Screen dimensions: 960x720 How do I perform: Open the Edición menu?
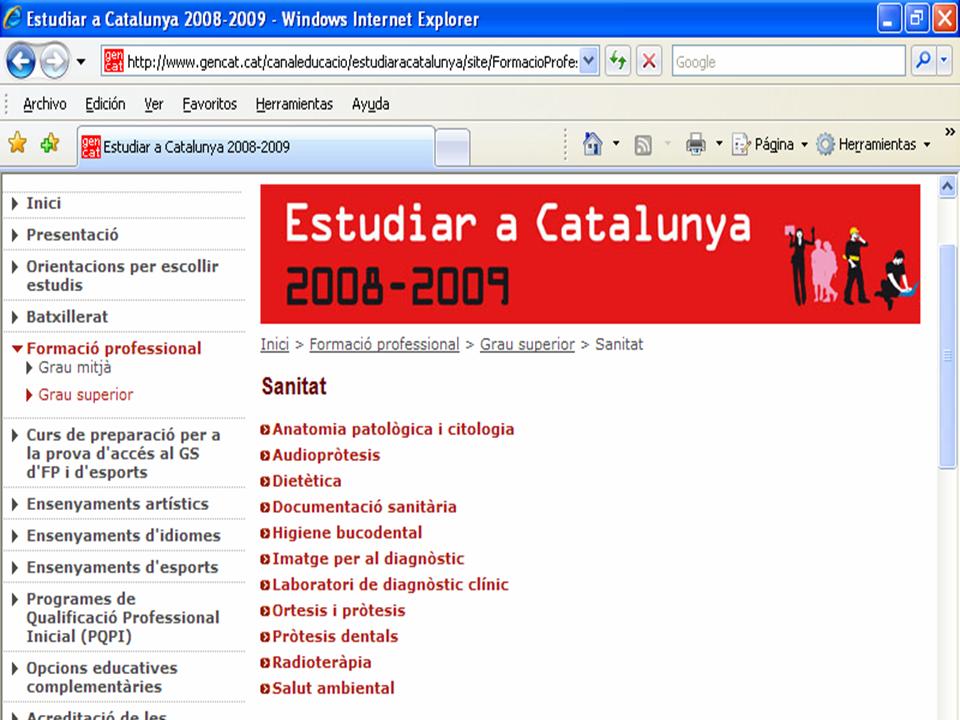[x=105, y=104]
